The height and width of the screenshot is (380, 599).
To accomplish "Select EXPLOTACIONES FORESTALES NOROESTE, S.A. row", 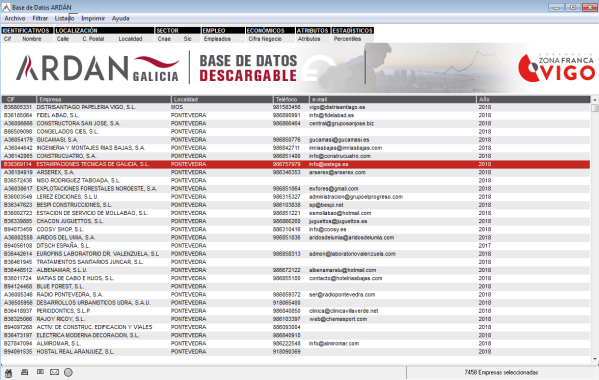I will [x=296, y=189].
